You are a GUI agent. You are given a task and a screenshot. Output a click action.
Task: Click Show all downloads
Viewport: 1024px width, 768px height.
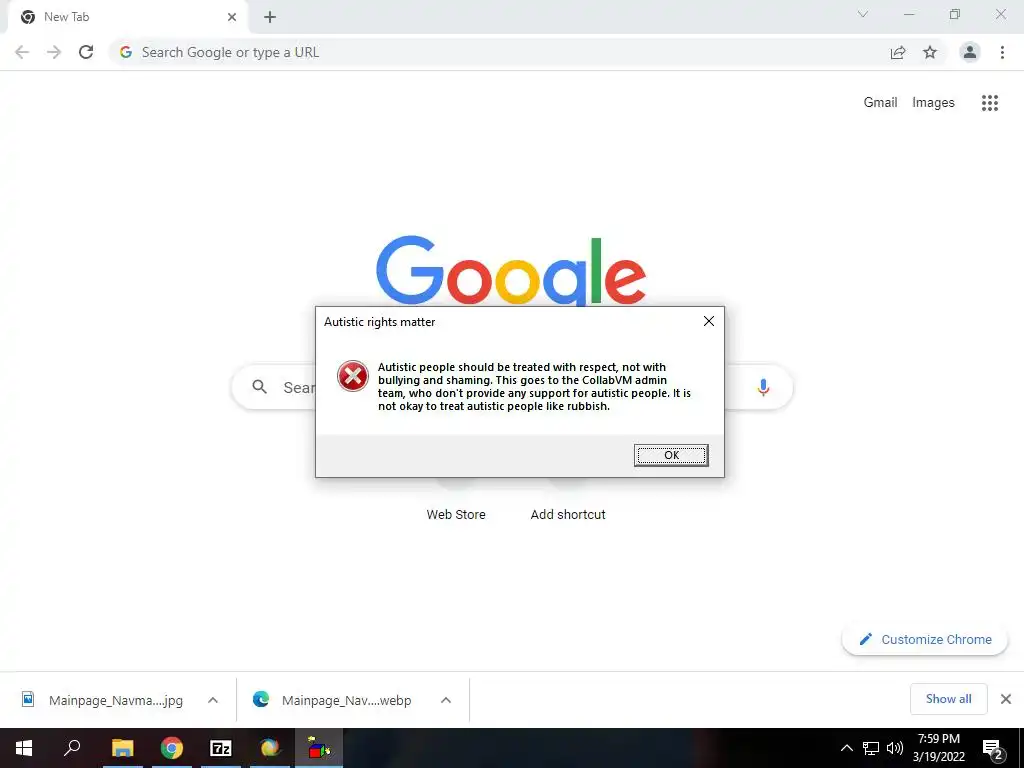pos(948,699)
